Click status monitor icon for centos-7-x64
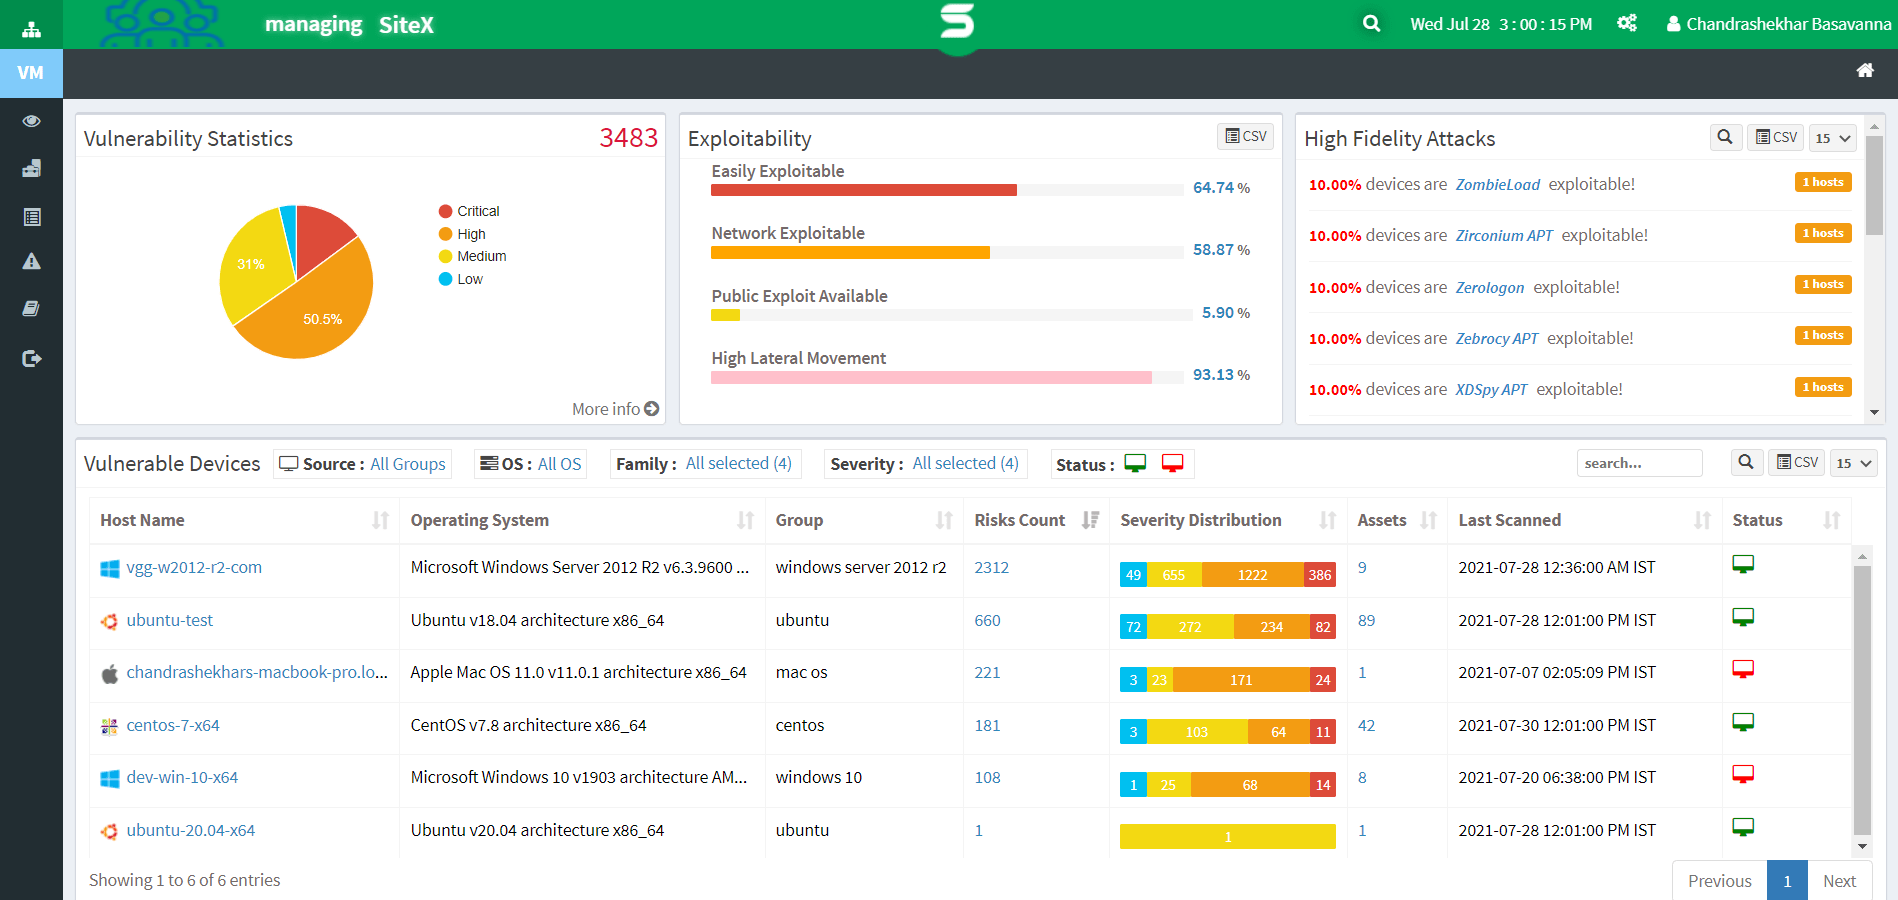This screenshot has height=900, width=1898. (1743, 722)
